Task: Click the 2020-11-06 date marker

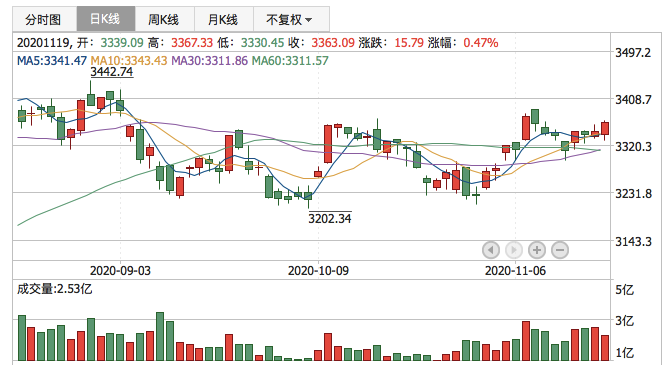Action: coord(515,271)
